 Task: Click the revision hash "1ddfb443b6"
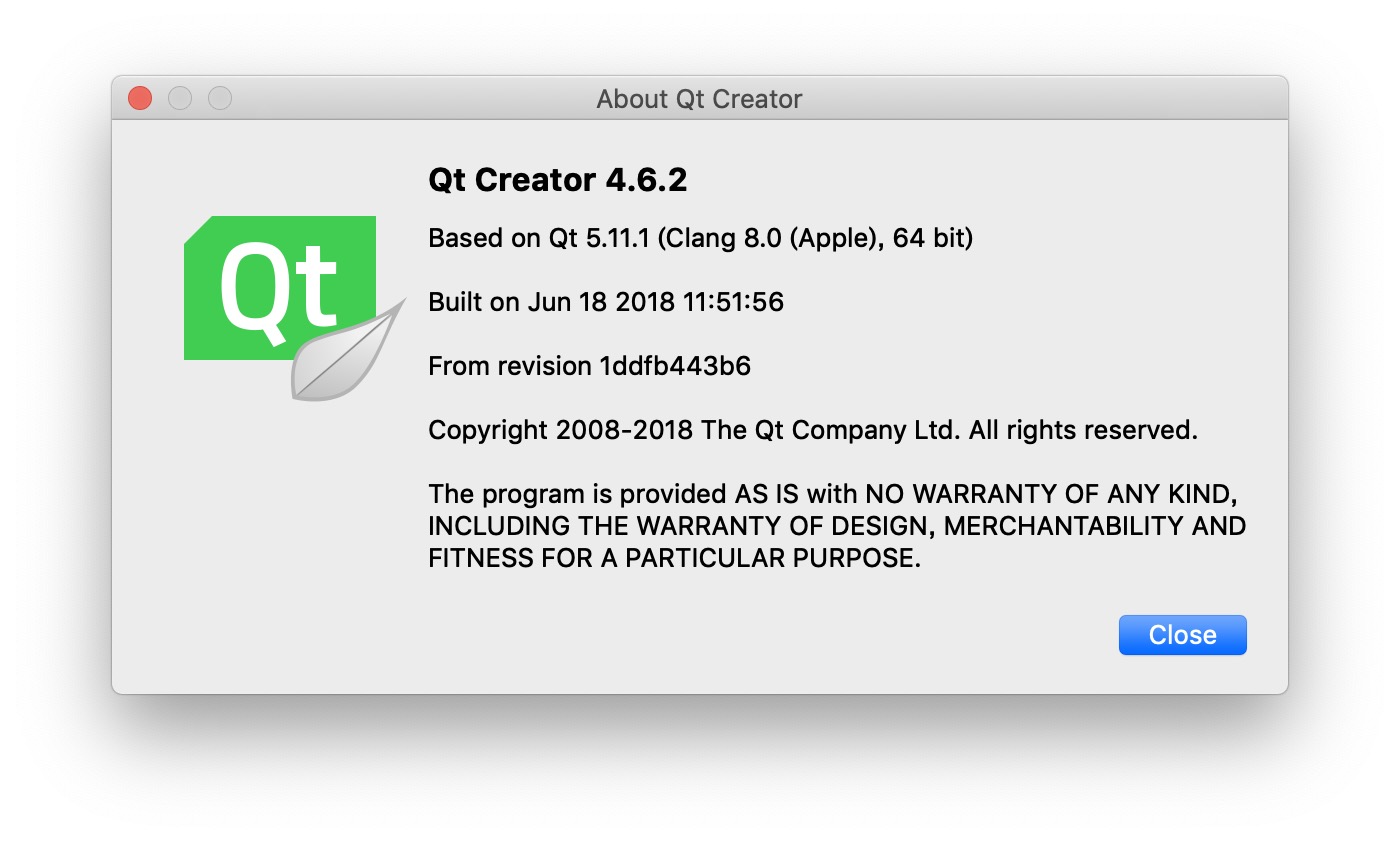[x=675, y=366]
